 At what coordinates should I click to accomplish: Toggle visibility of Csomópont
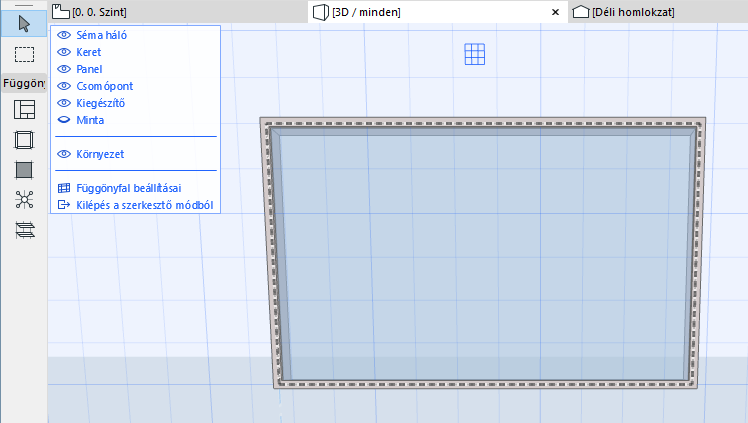pyautogui.click(x=64, y=86)
